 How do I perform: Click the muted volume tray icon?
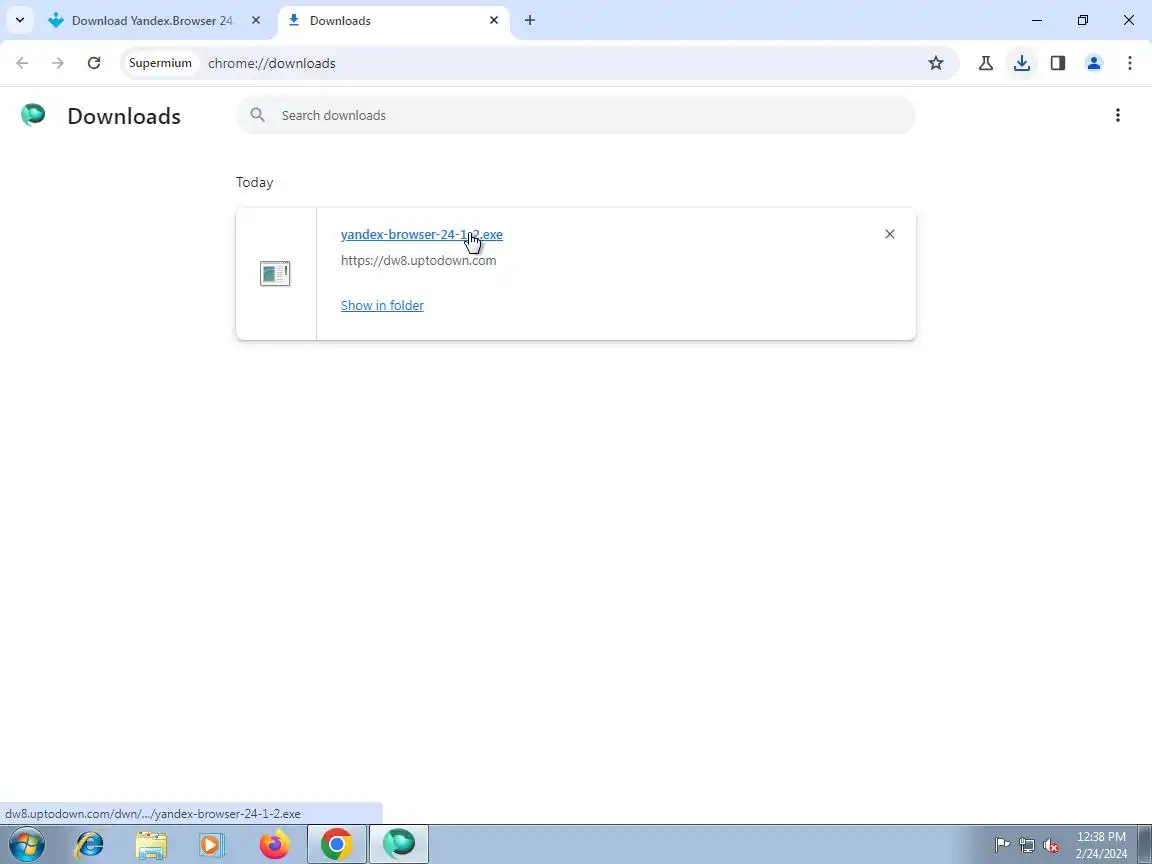pyautogui.click(x=1051, y=845)
